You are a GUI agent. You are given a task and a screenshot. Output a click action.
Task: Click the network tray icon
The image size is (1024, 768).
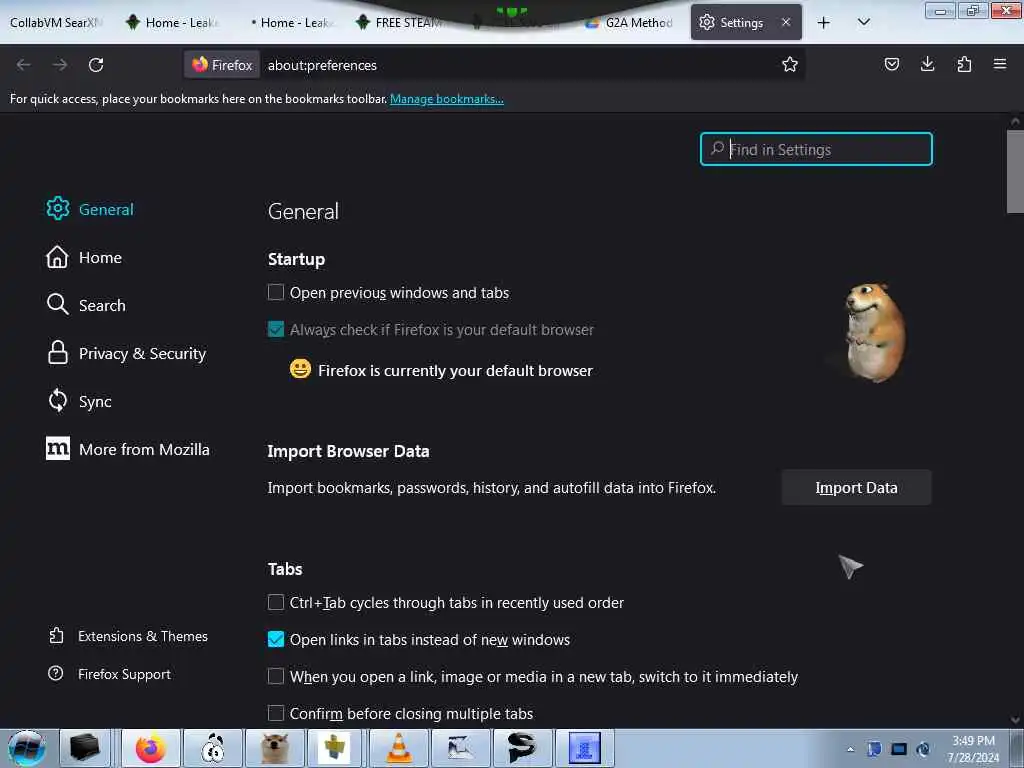click(899, 749)
